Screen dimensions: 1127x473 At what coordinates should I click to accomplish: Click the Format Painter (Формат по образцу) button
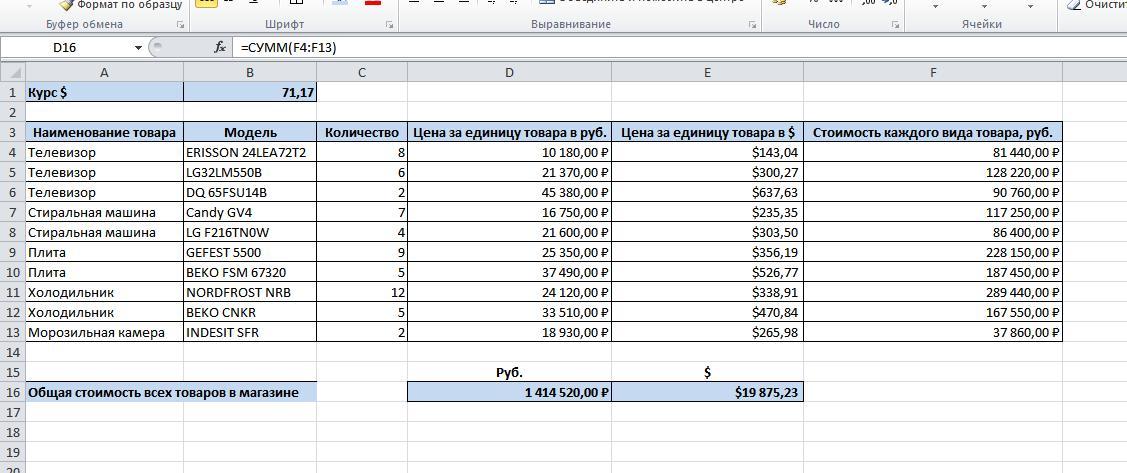pyautogui.click(x=121, y=5)
